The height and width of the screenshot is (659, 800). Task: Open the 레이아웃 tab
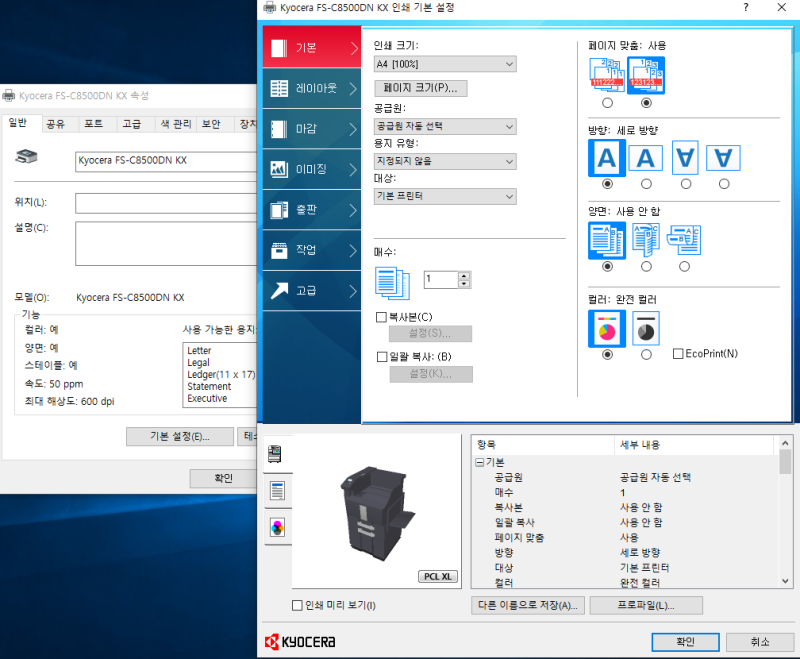point(312,88)
